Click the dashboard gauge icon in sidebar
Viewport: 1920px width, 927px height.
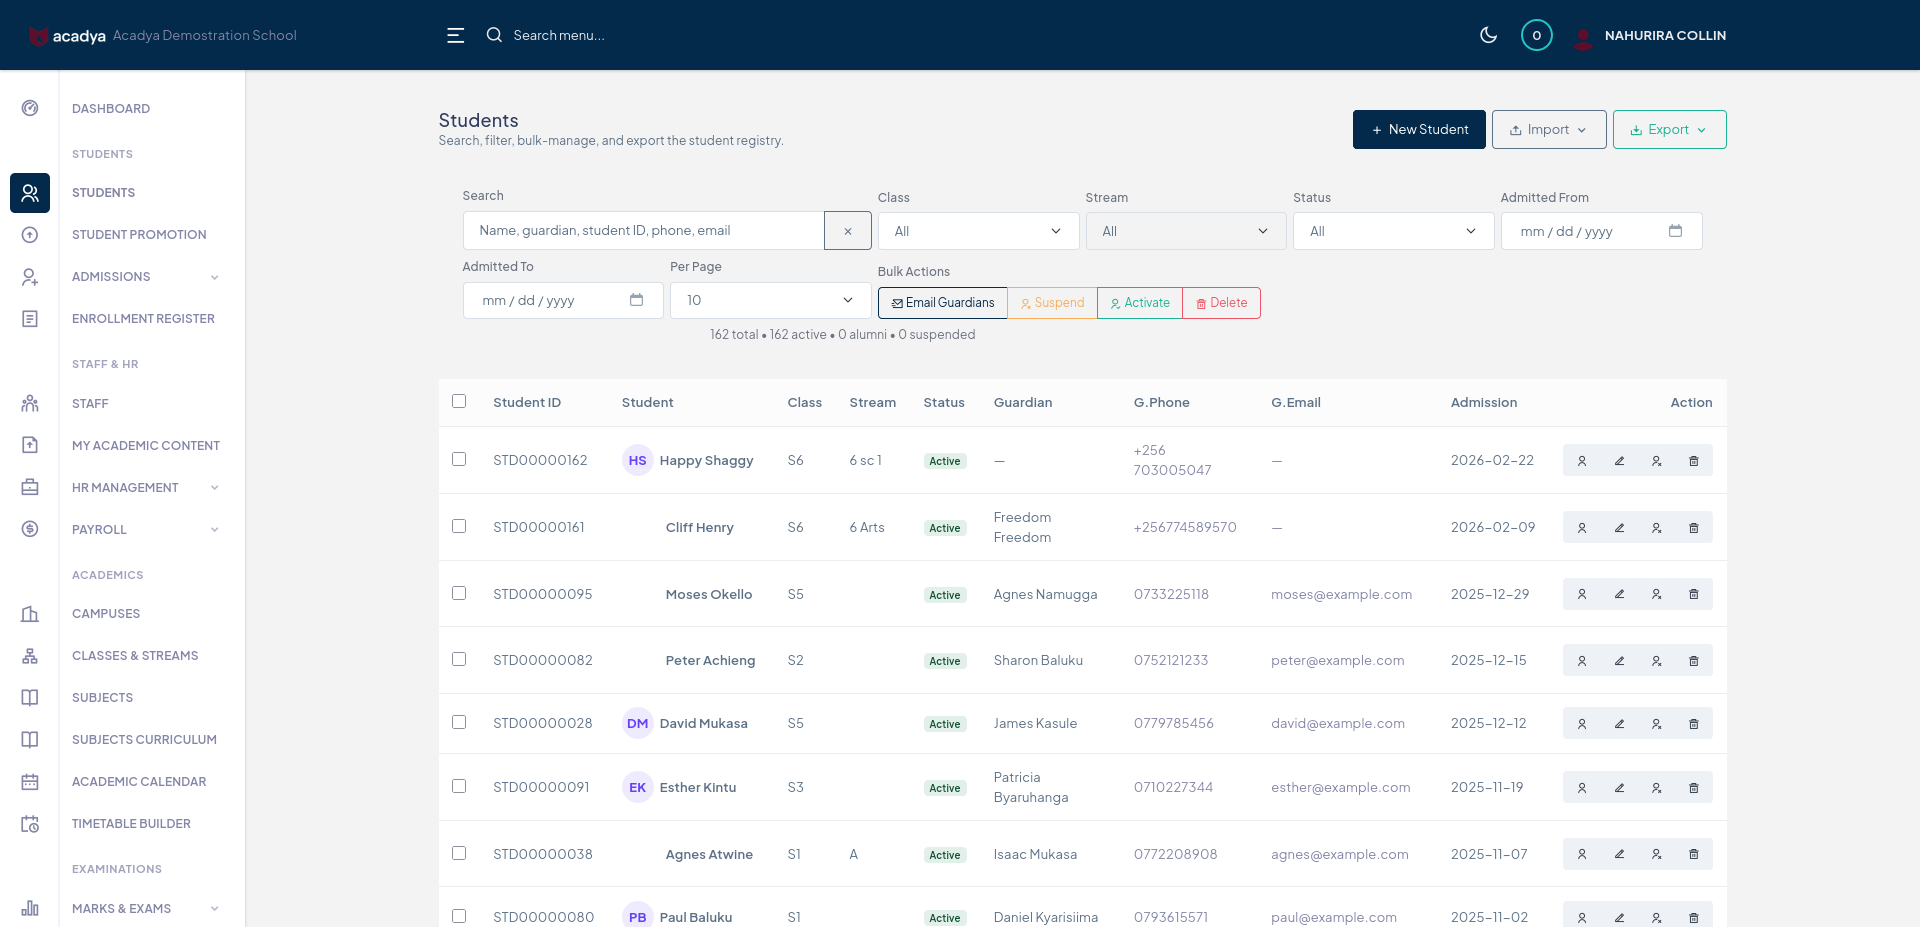click(x=30, y=108)
